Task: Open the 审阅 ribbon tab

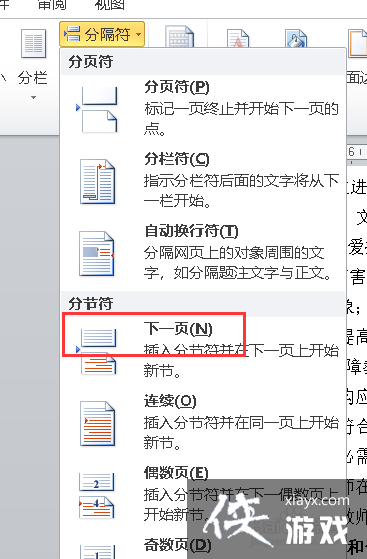Action: pos(52,5)
